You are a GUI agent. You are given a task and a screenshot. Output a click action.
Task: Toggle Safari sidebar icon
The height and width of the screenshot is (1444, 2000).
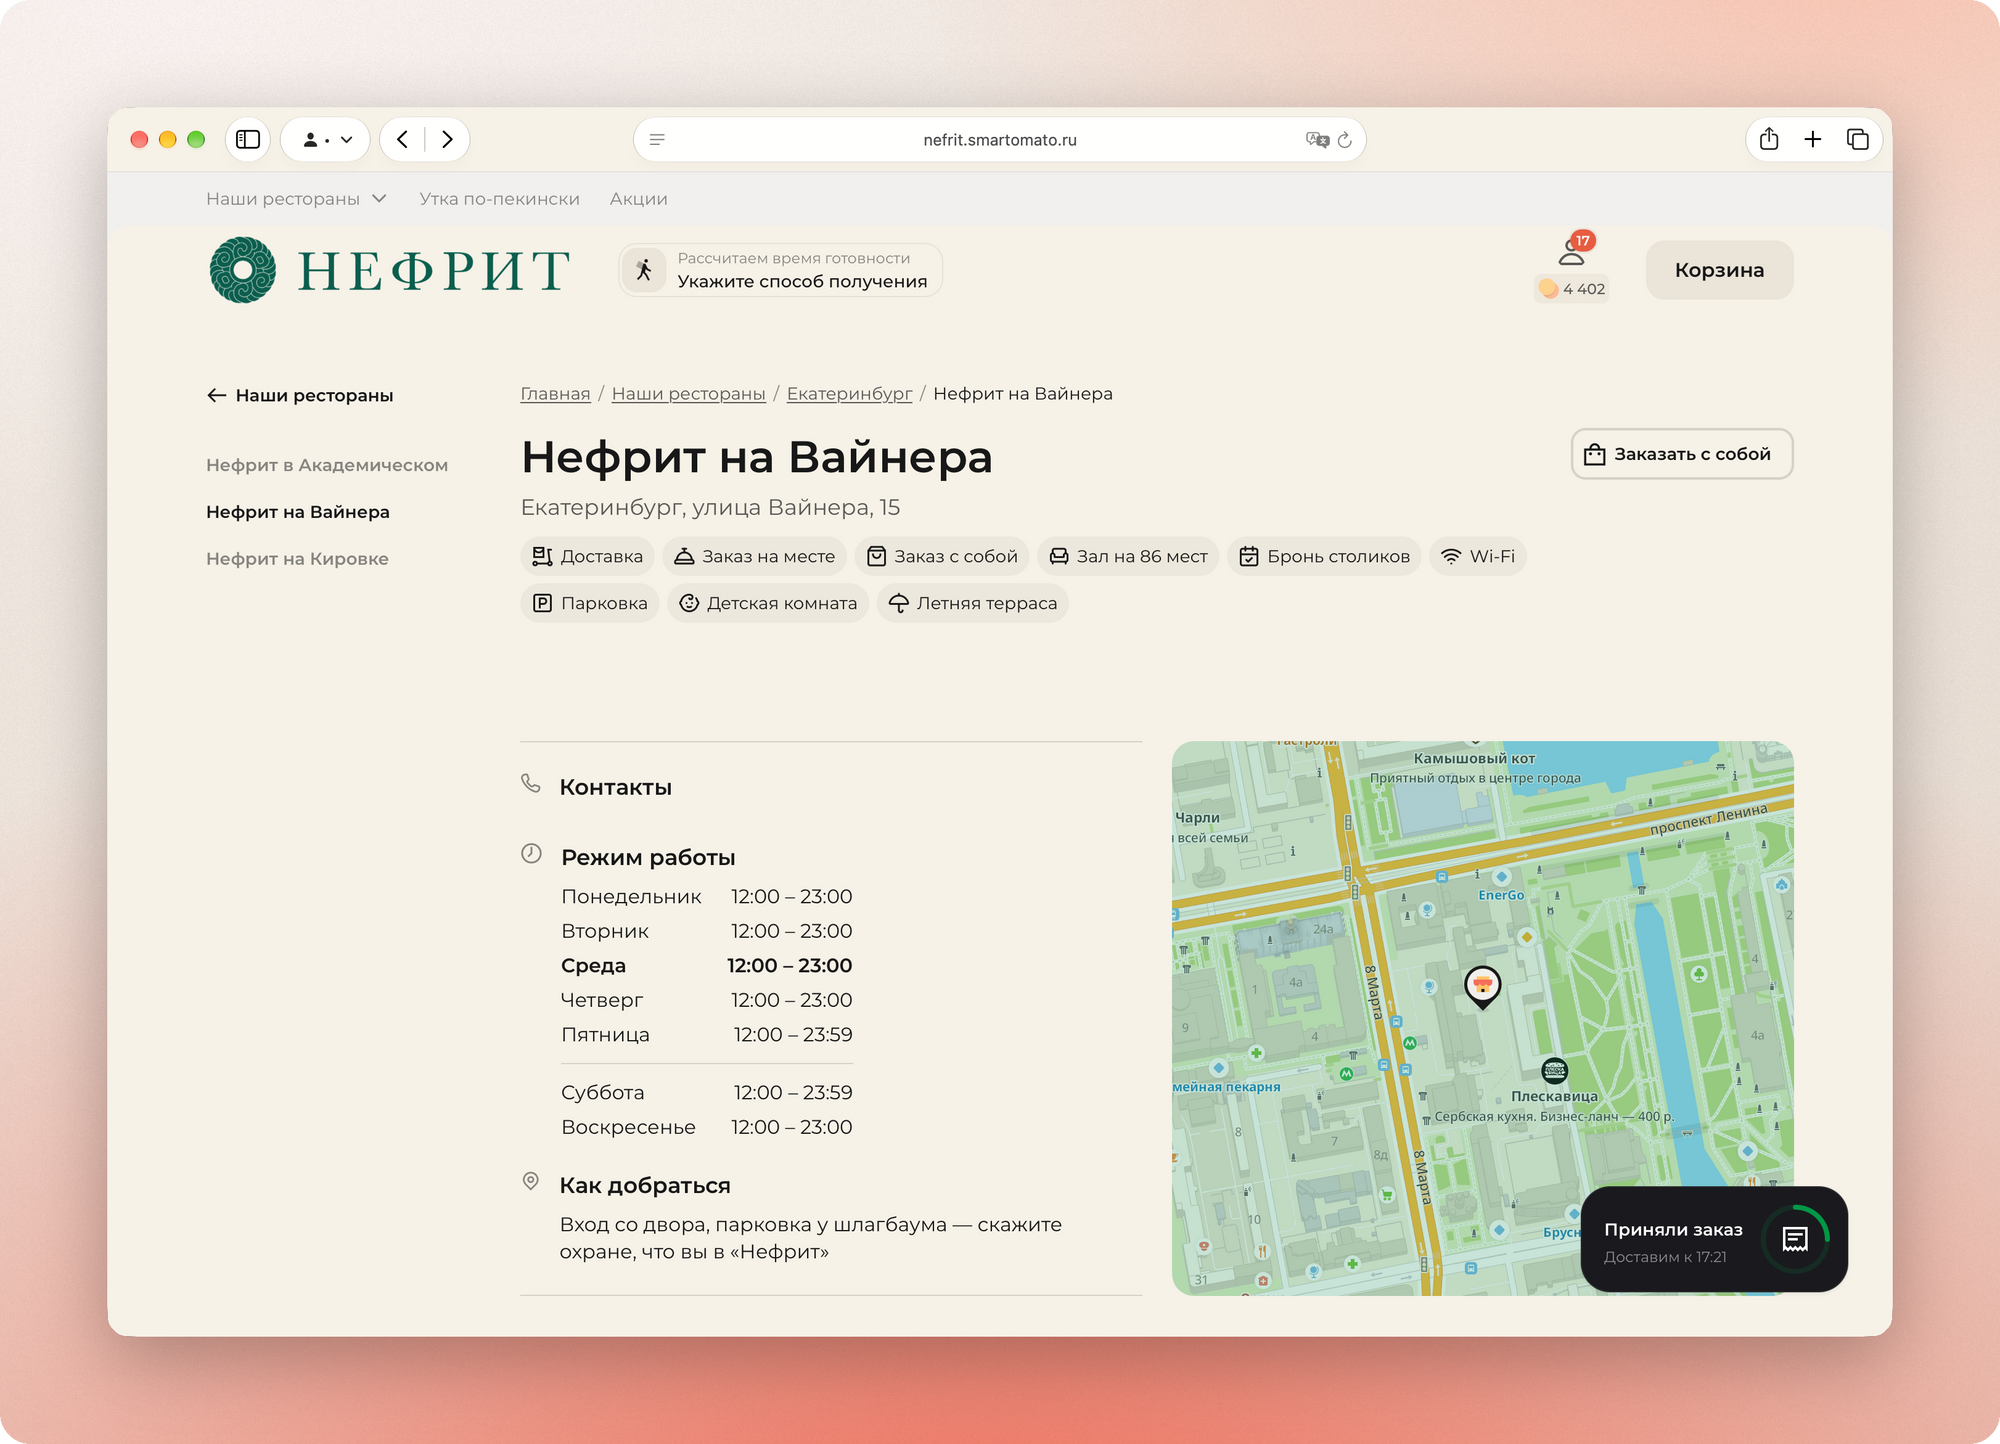[x=248, y=140]
